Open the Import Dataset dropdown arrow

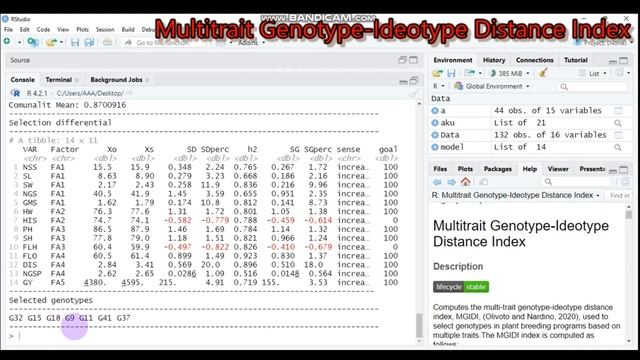coord(480,73)
